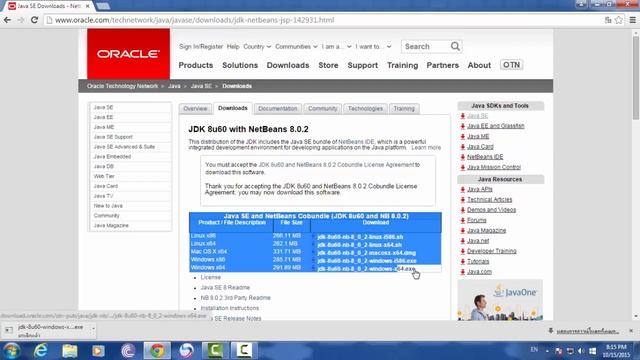Screen dimensions: 640x360
Task: Switch to the Documentation tab
Action: [278, 109]
